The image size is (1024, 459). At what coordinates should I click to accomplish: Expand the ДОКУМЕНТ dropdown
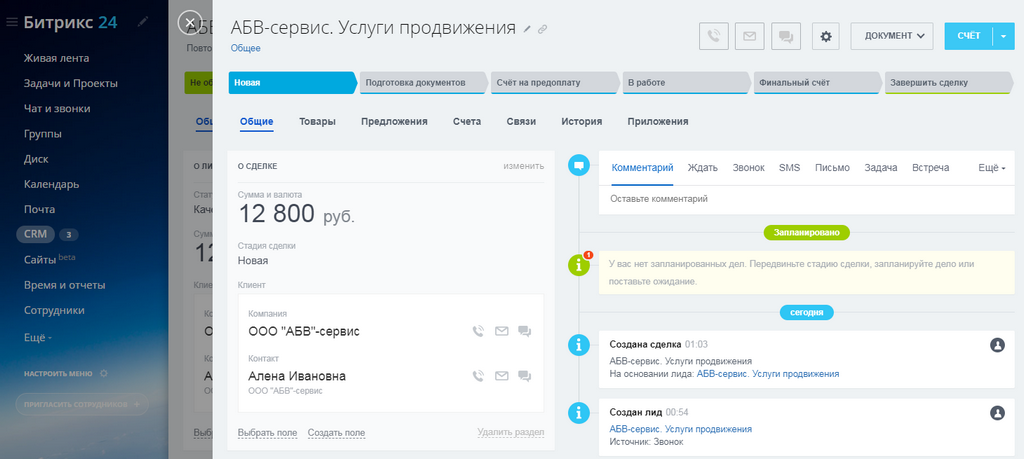(x=891, y=36)
